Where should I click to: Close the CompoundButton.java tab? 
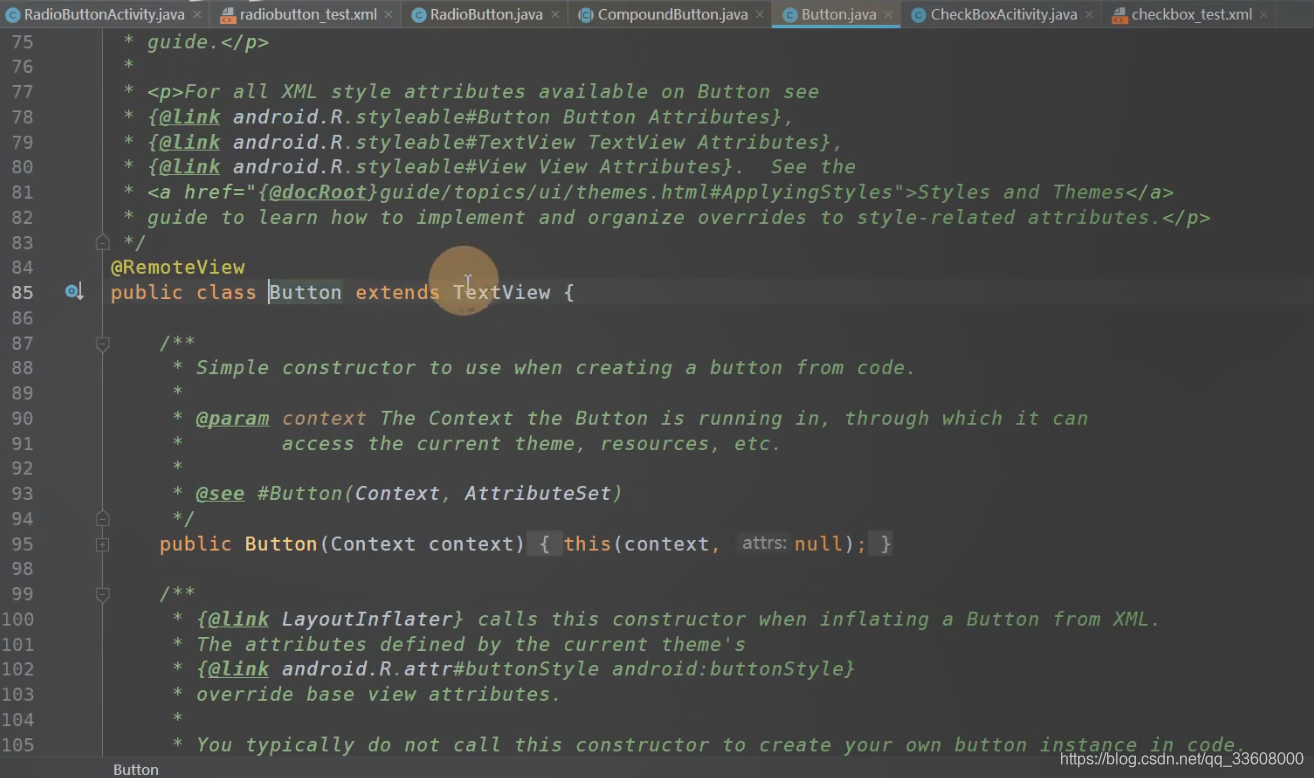tap(759, 15)
